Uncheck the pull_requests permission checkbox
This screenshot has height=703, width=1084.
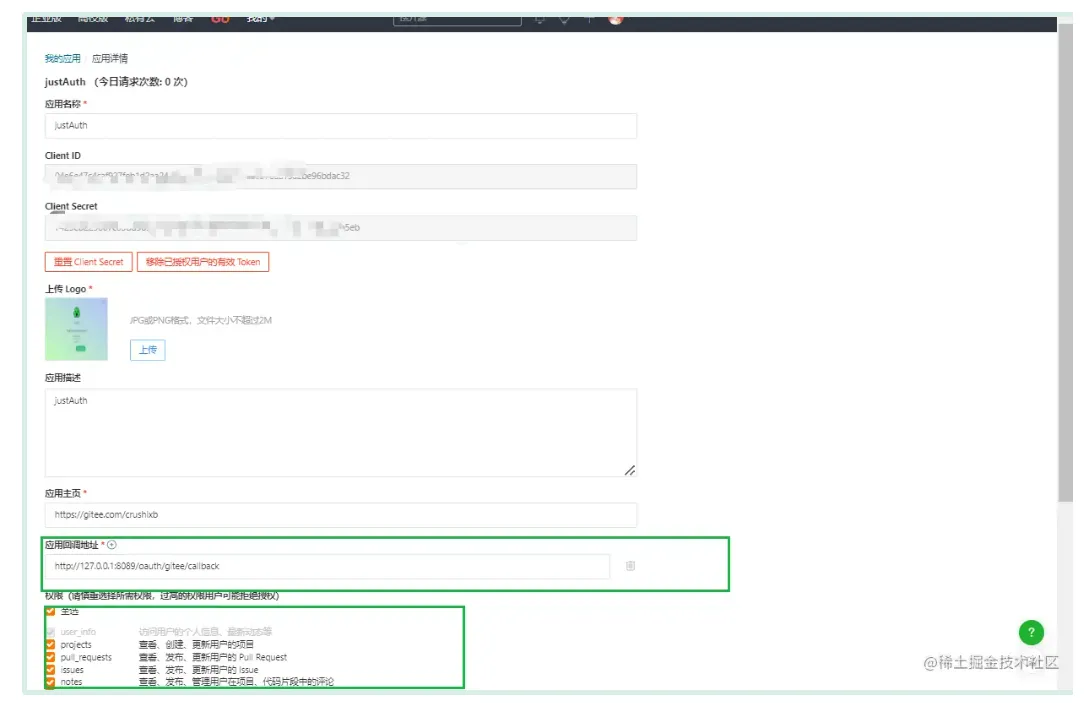50,657
